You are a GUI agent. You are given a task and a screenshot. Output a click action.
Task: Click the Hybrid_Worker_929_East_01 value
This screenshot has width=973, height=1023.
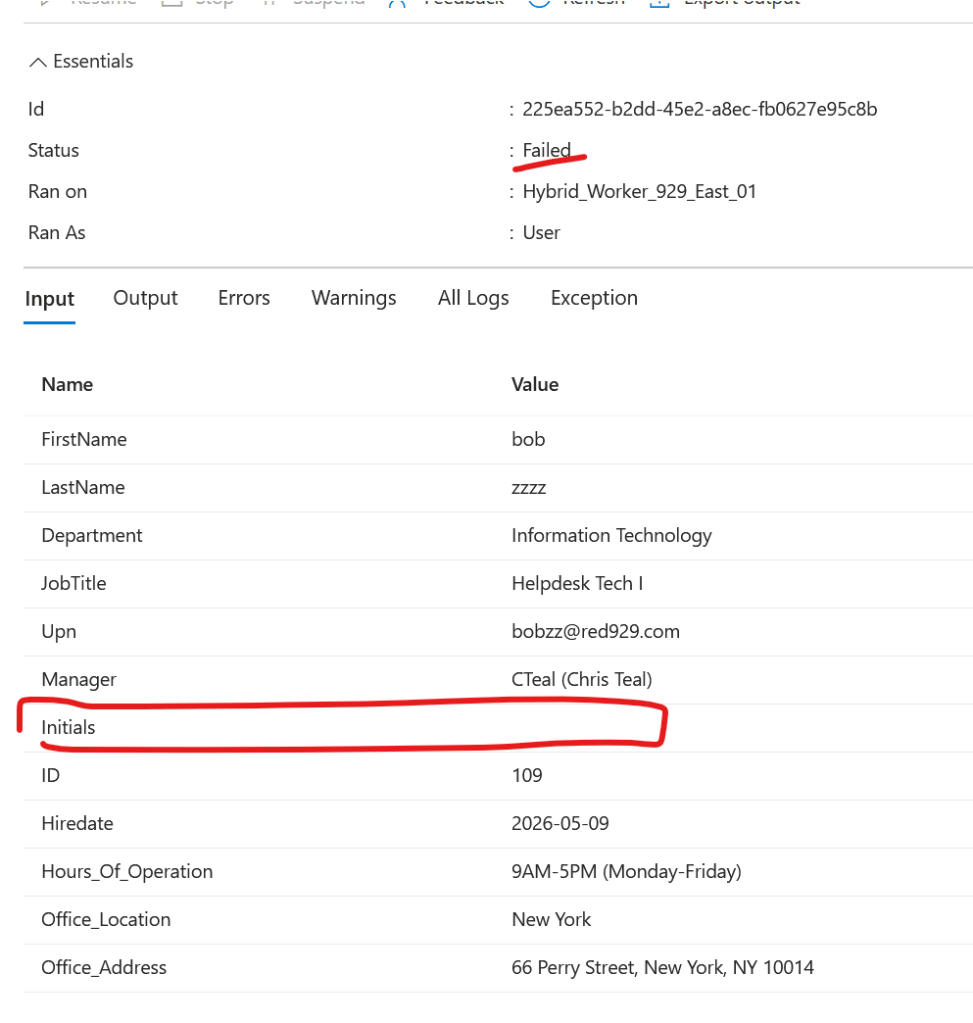(640, 191)
